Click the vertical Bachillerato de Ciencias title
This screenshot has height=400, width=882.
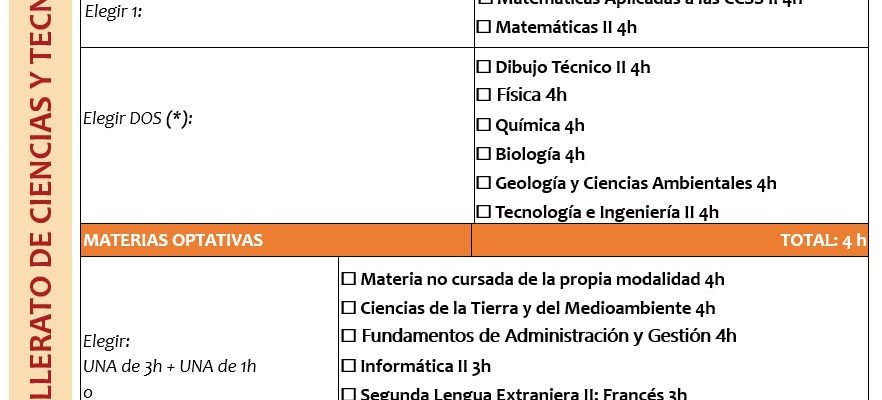[39, 200]
